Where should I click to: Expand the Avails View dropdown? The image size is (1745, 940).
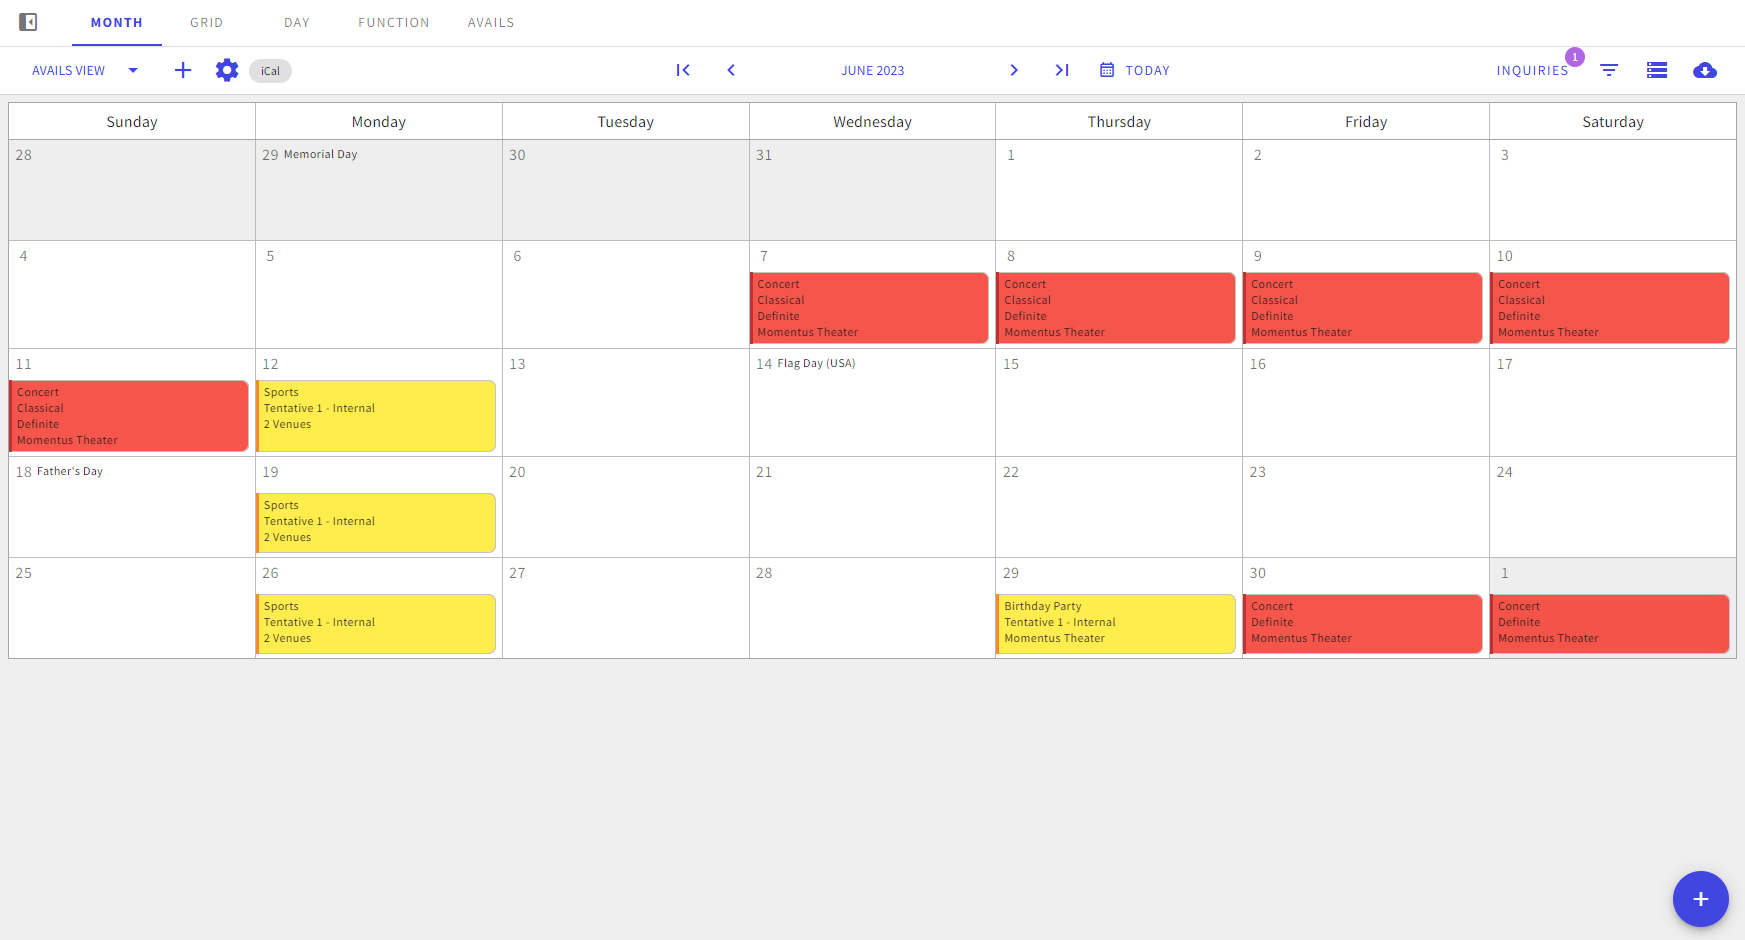(x=85, y=71)
